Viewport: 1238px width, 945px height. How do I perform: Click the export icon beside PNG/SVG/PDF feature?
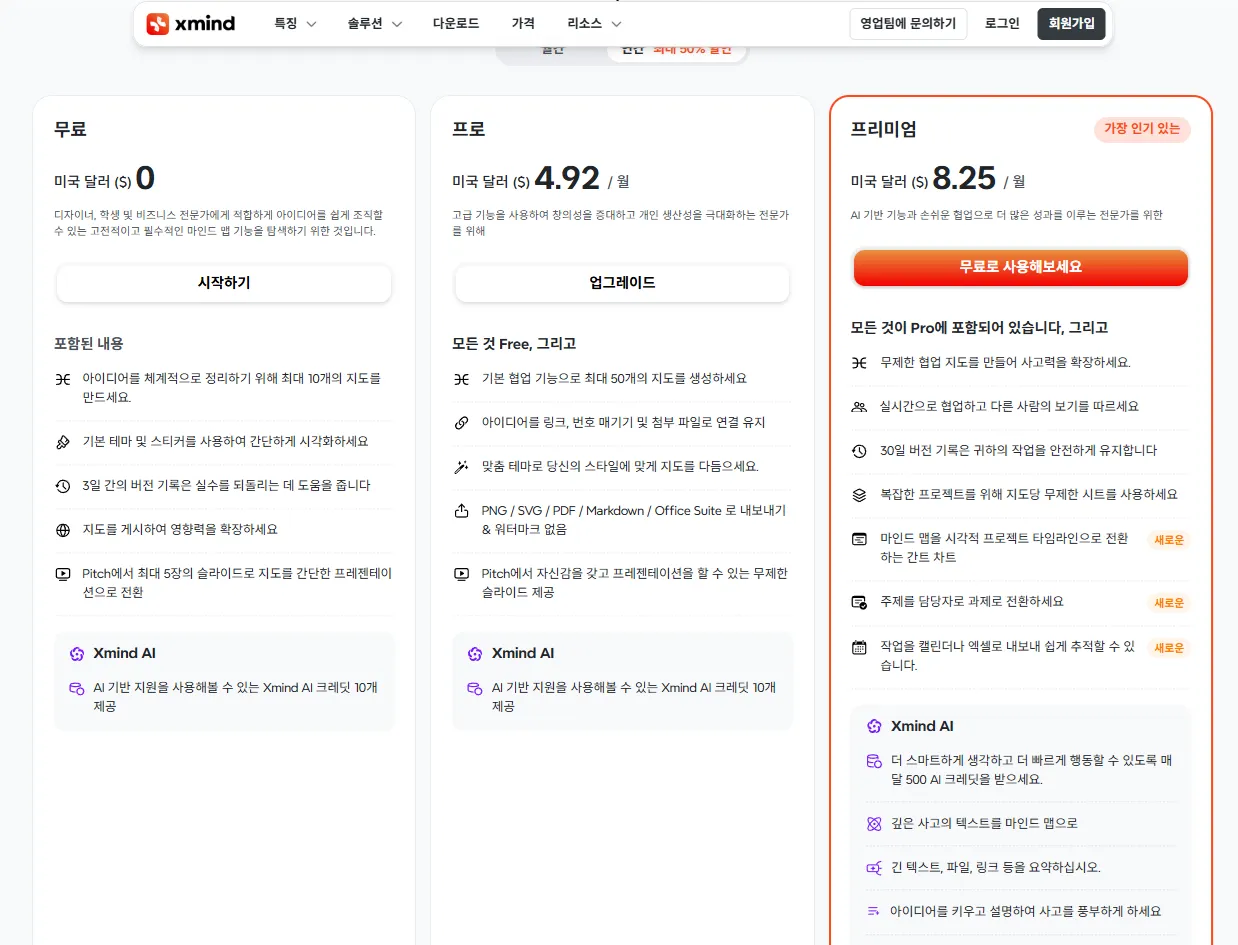[461, 510]
